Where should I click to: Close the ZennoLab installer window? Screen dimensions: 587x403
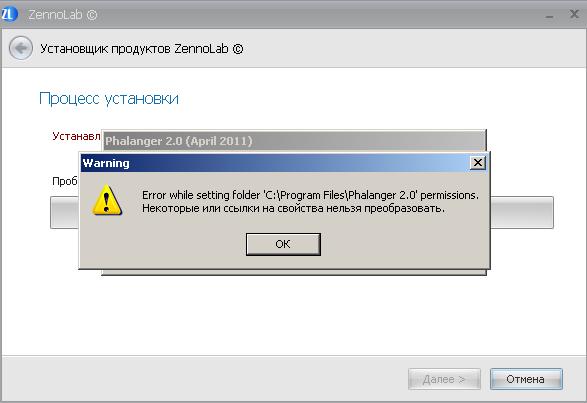click(x=574, y=14)
